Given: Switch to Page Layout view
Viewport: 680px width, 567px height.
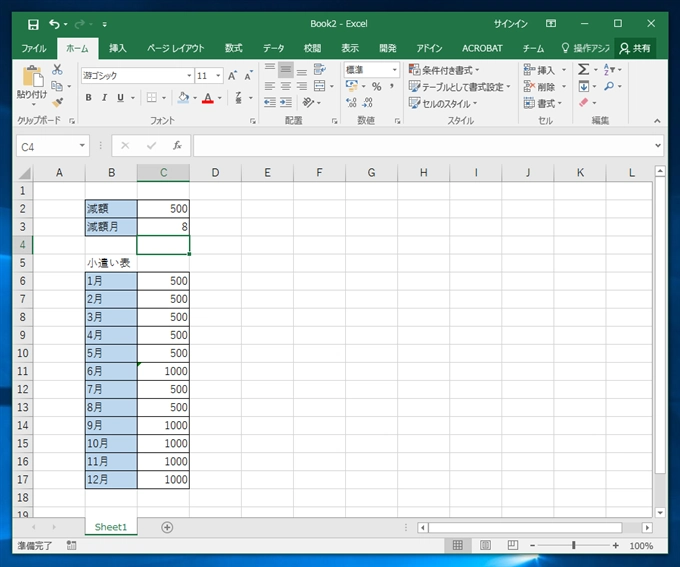Looking at the screenshot, I should coord(485,545).
